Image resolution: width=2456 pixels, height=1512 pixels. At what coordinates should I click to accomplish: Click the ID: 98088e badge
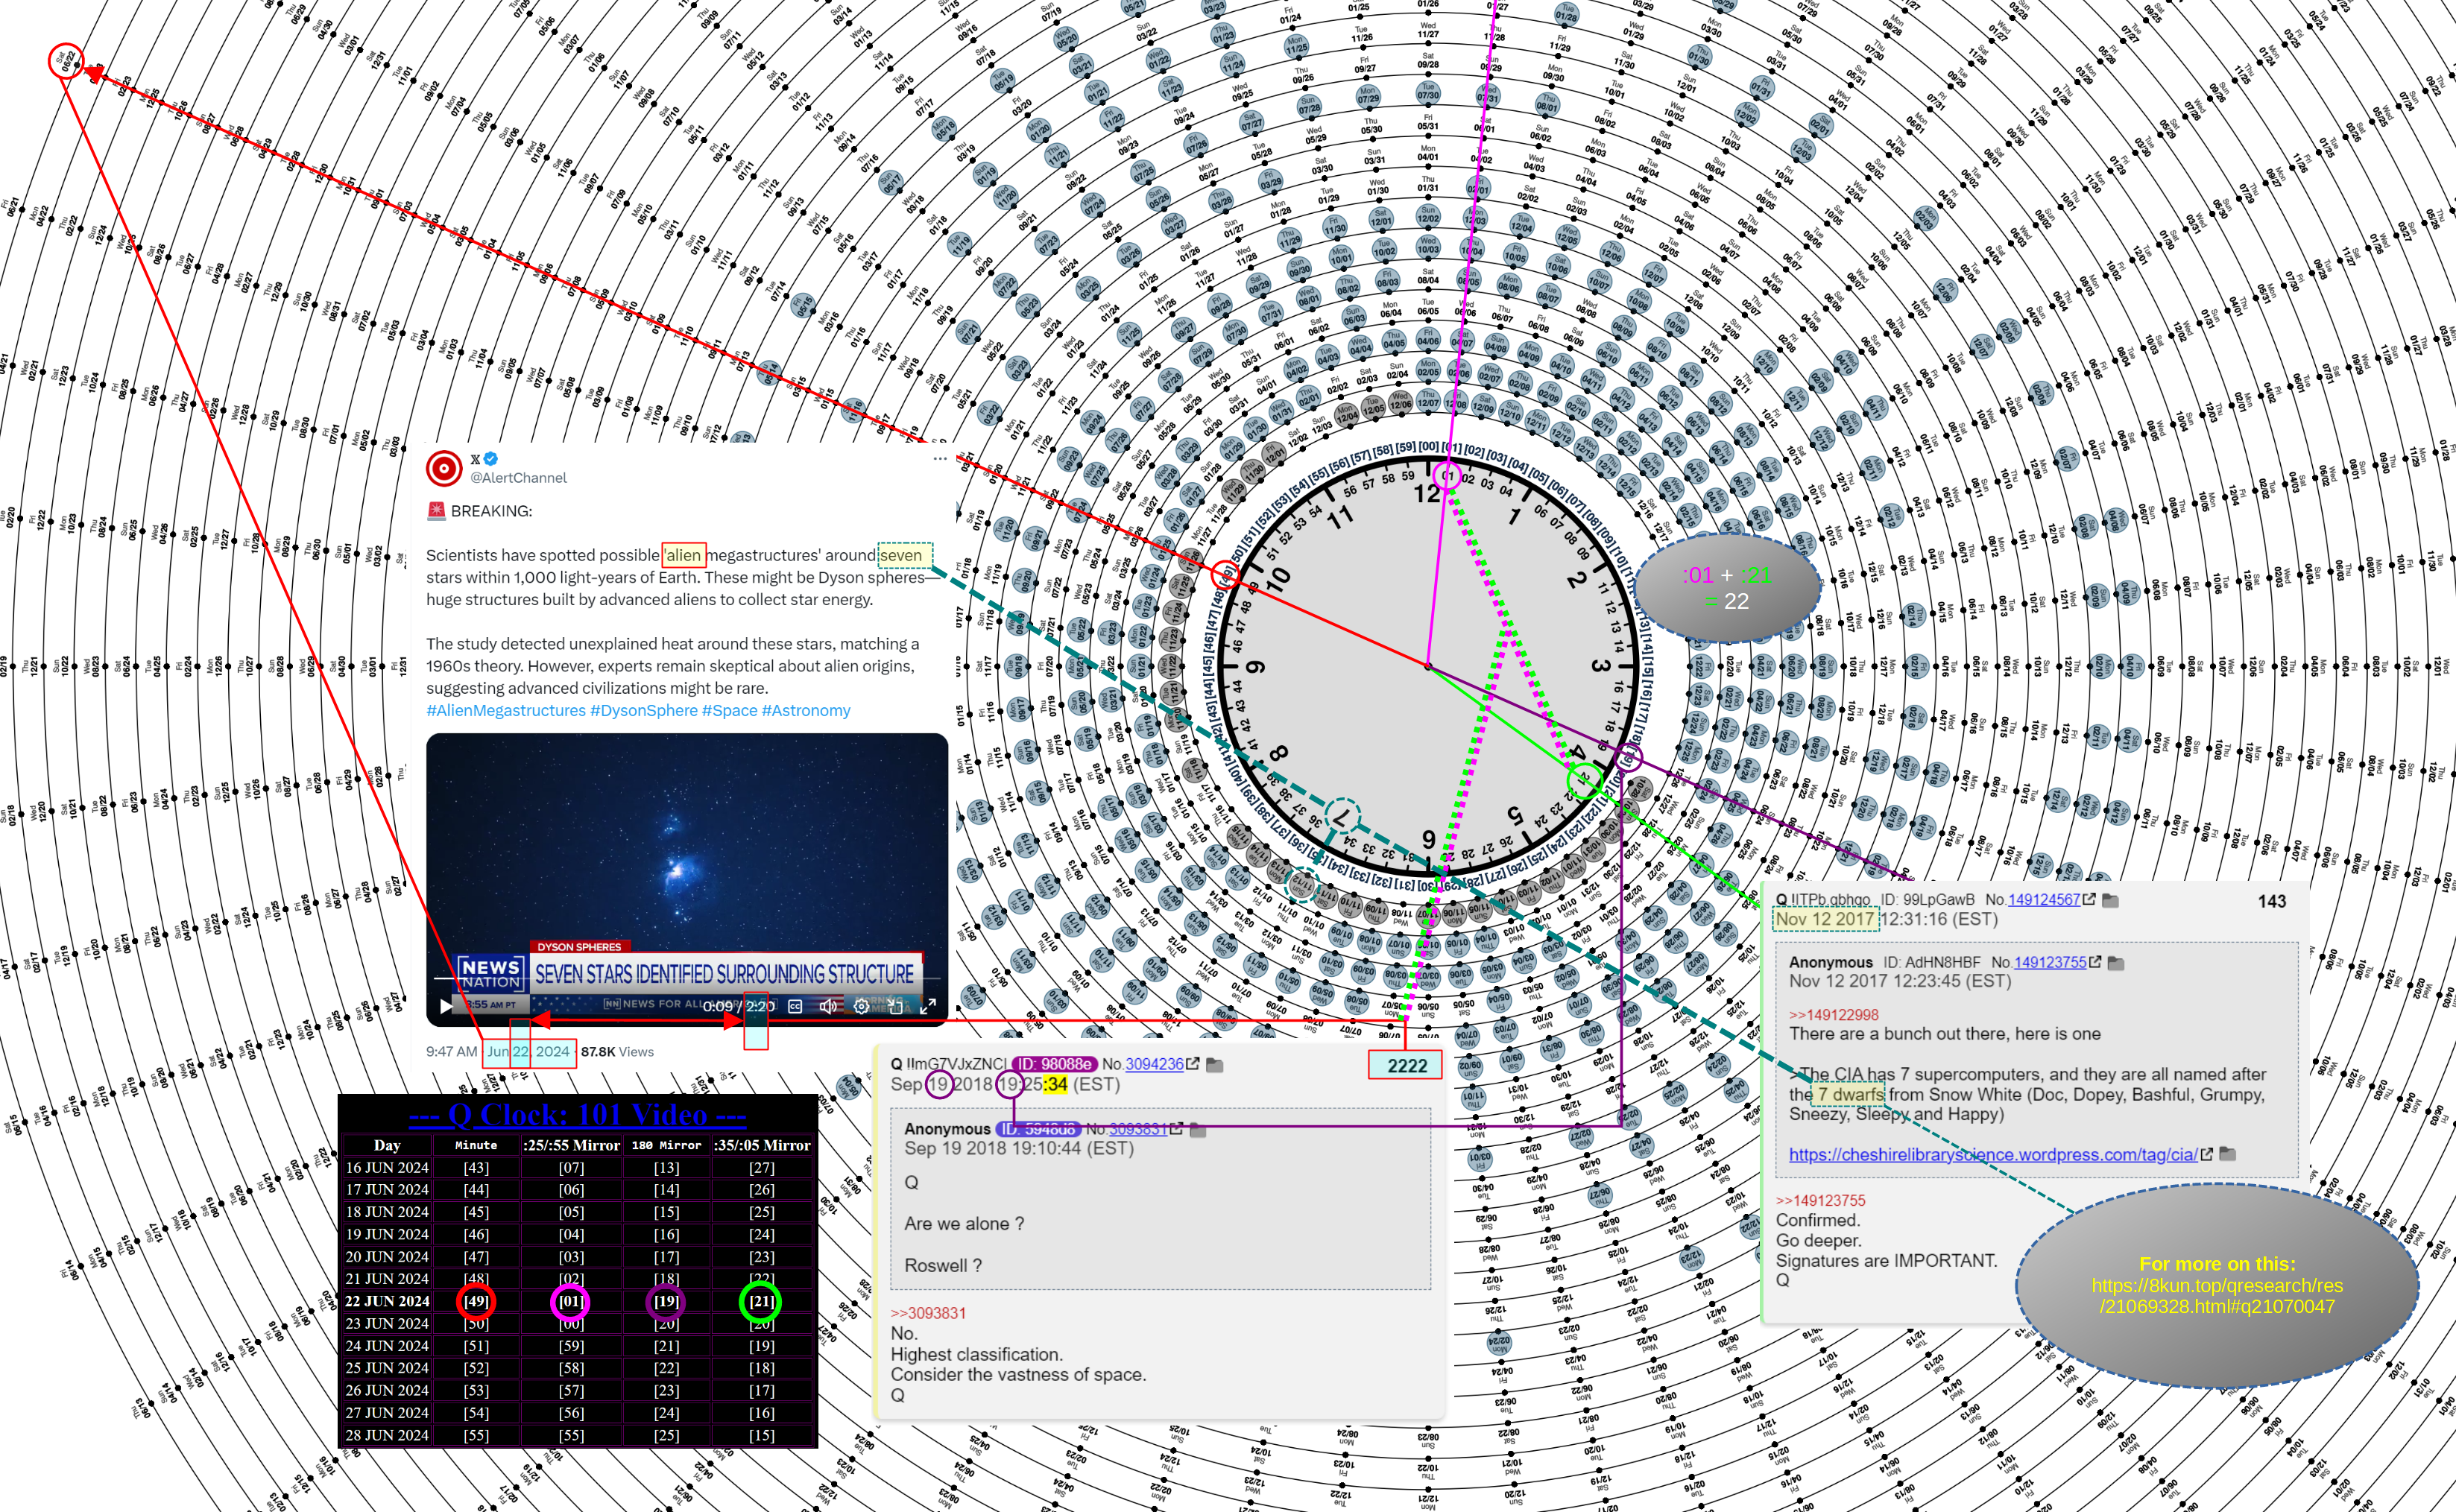[1055, 1064]
